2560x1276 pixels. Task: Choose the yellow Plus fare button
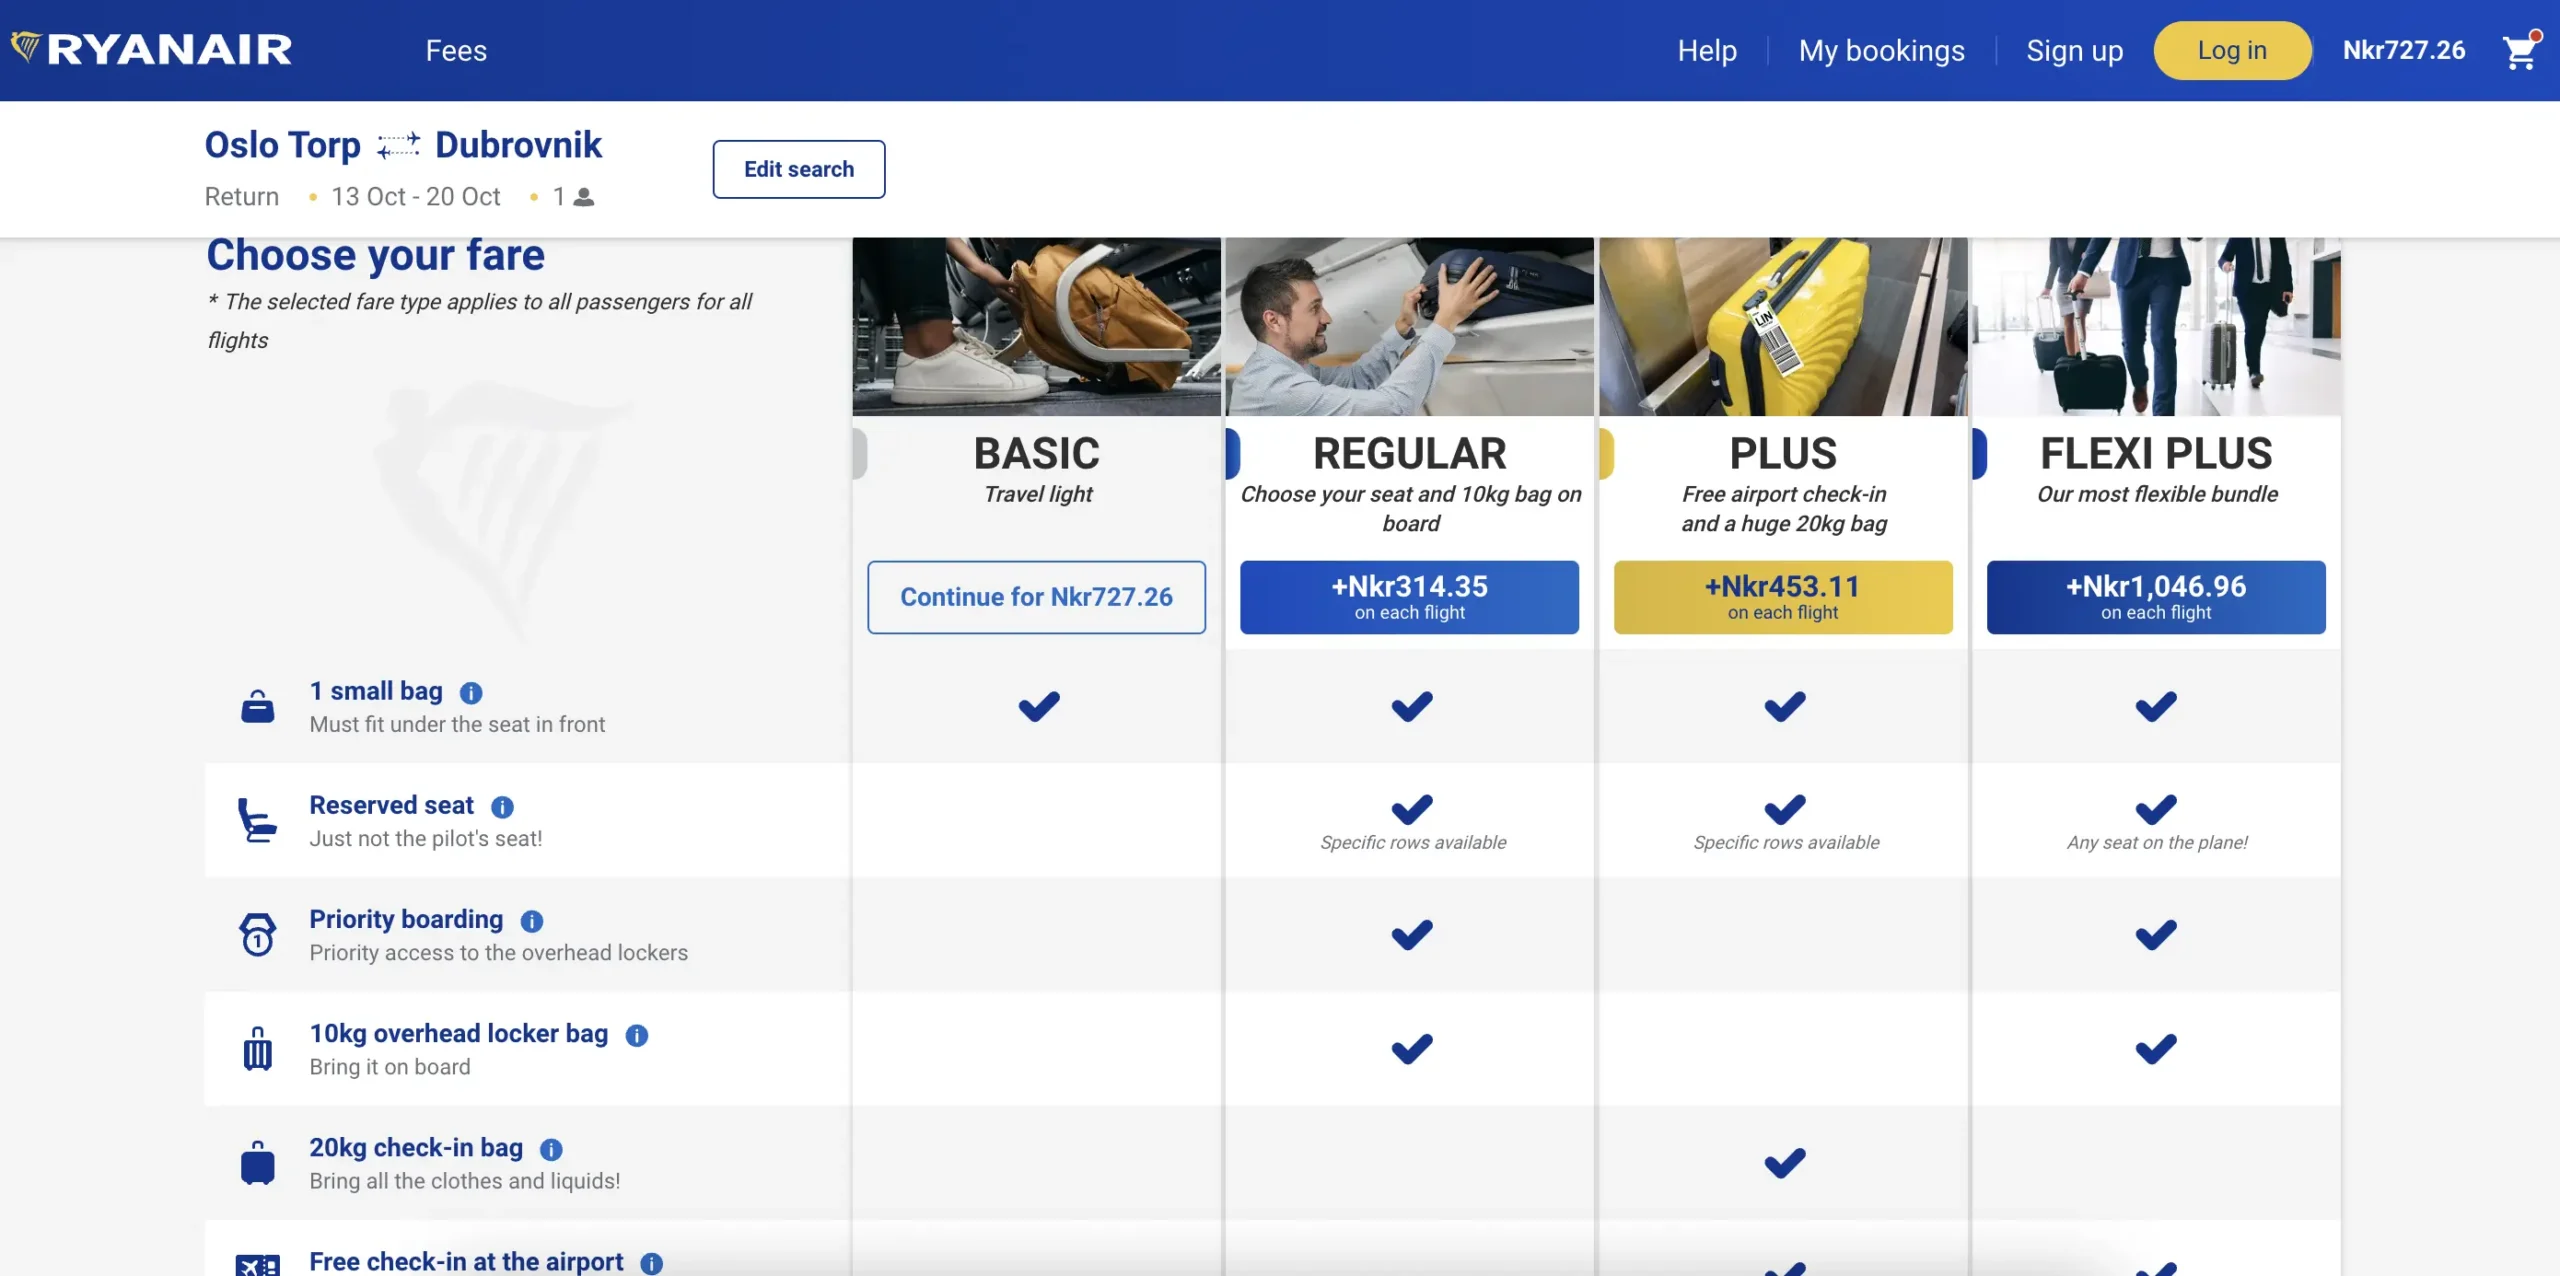[x=1782, y=597]
